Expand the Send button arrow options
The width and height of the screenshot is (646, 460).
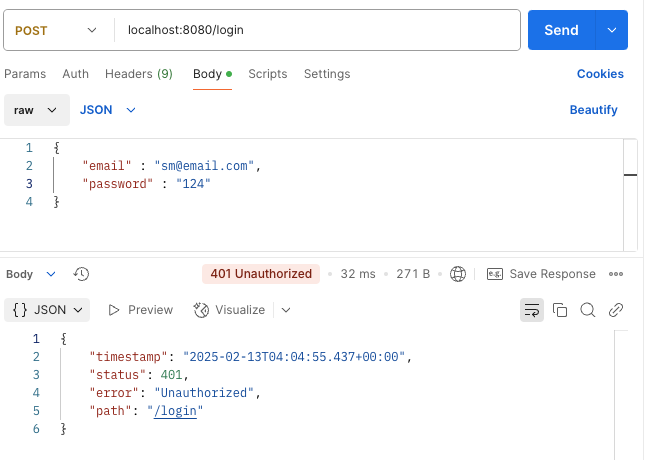tap(612, 30)
